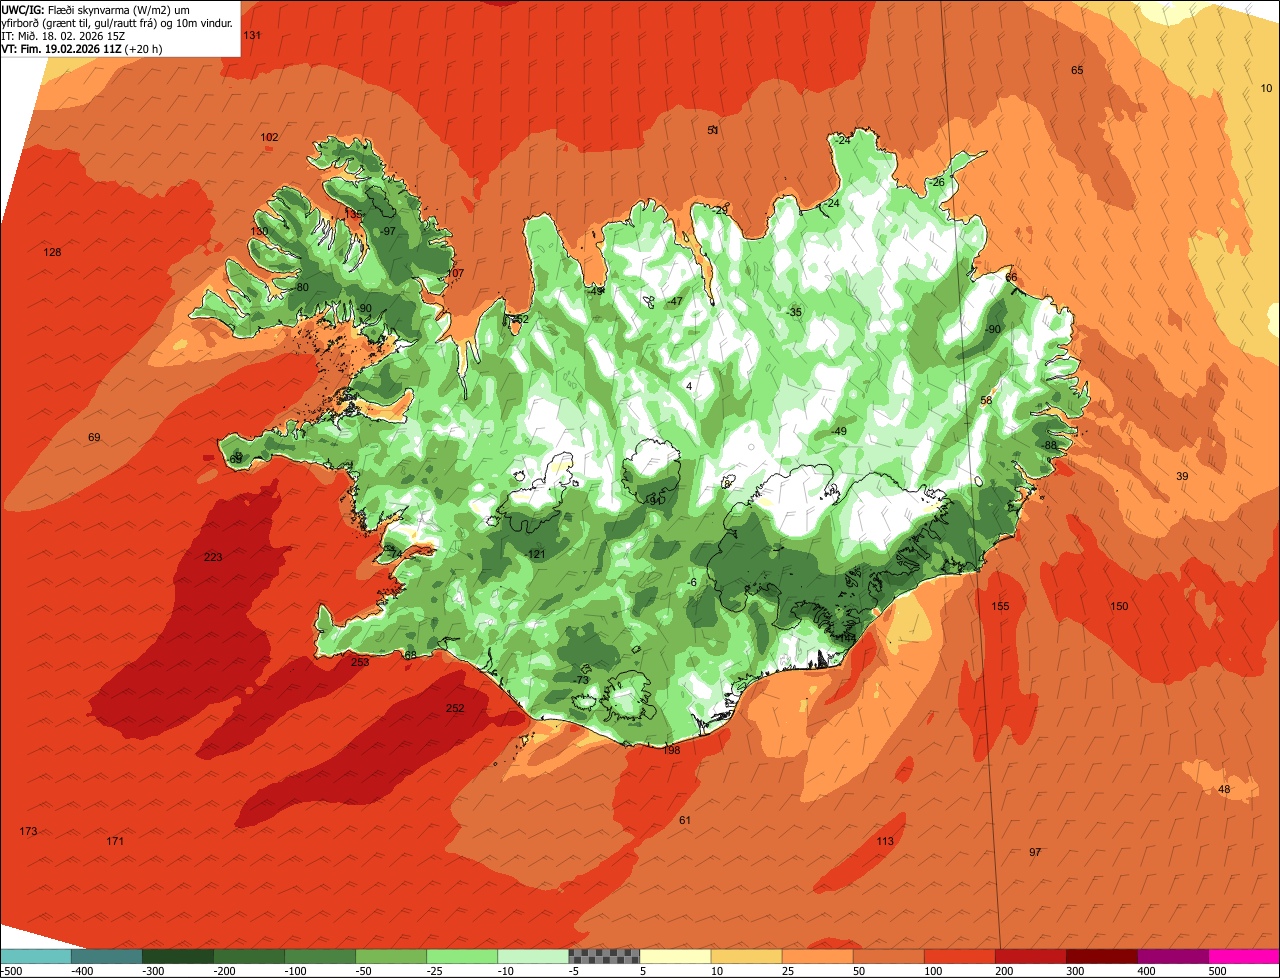1280x978 pixels.
Task: Select the olive green -50 to -25 swatch
Action: click(391, 955)
